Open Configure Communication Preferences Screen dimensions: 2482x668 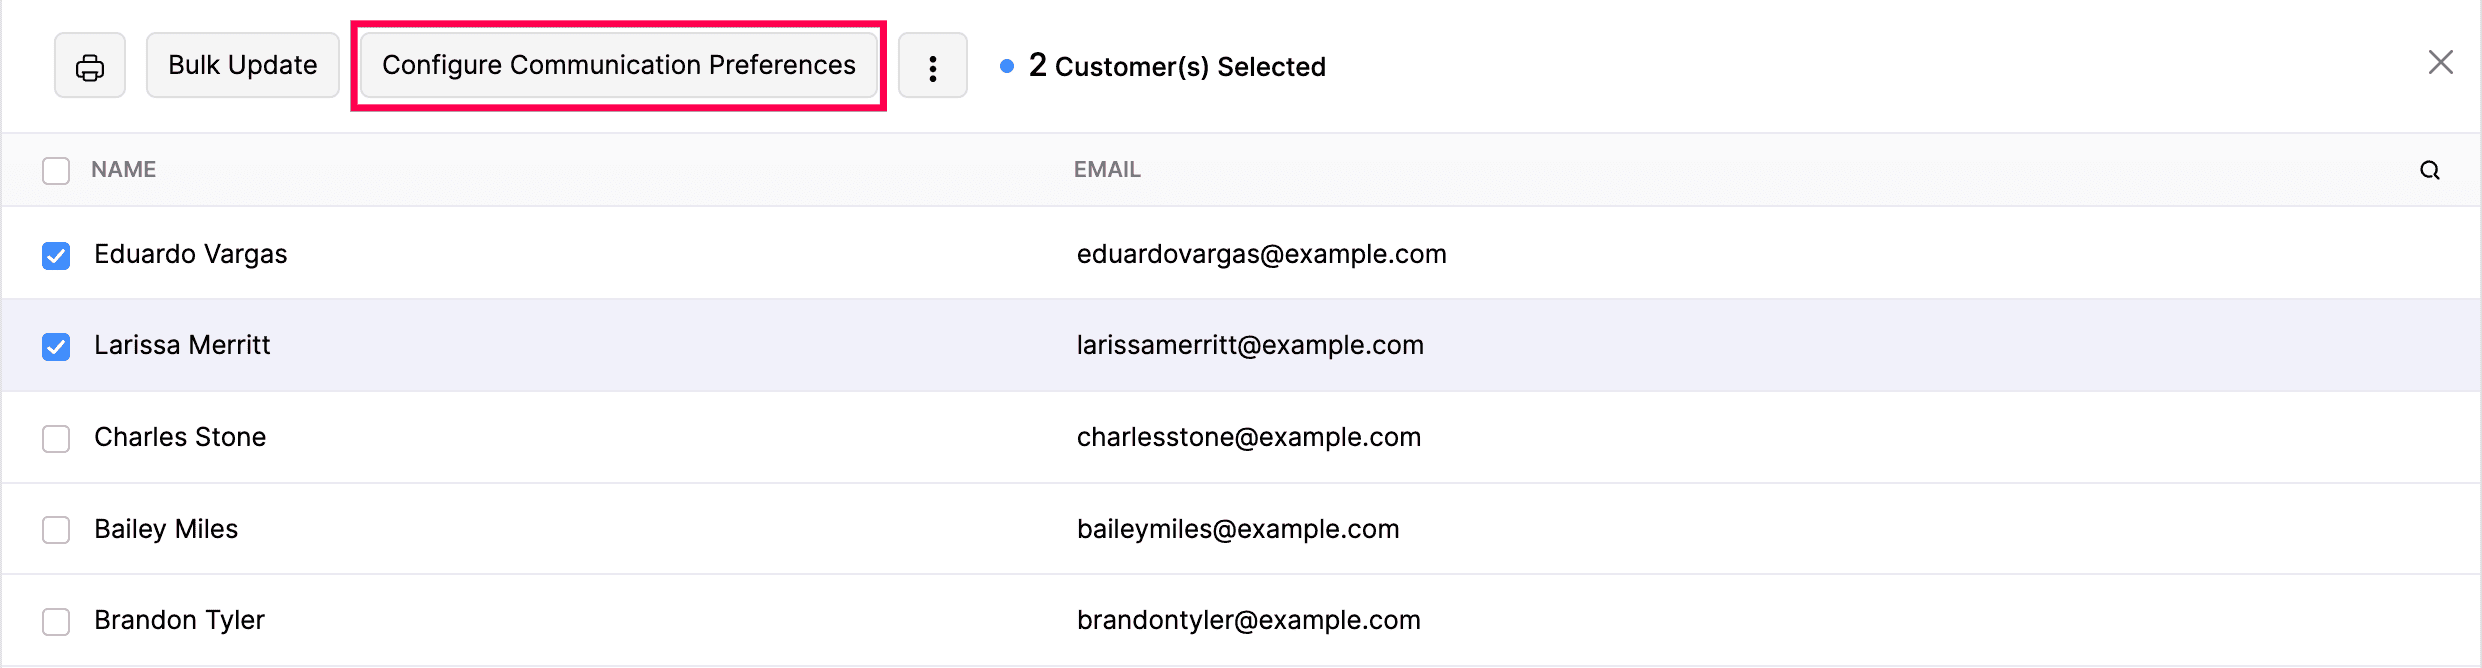click(x=618, y=66)
